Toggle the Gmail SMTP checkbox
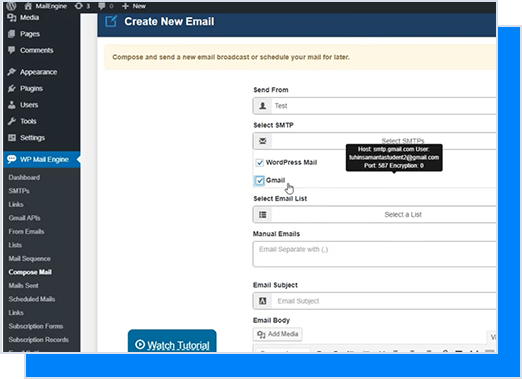The image size is (522, 379). tap(259, 180)
